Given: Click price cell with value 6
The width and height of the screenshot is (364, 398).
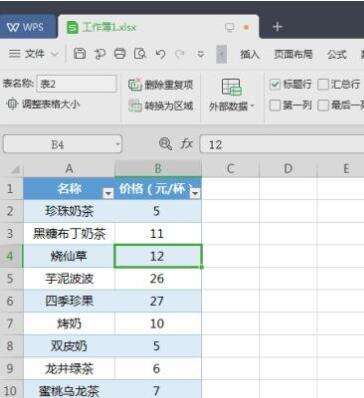Looking at the screenshot, I should (158, 368).
